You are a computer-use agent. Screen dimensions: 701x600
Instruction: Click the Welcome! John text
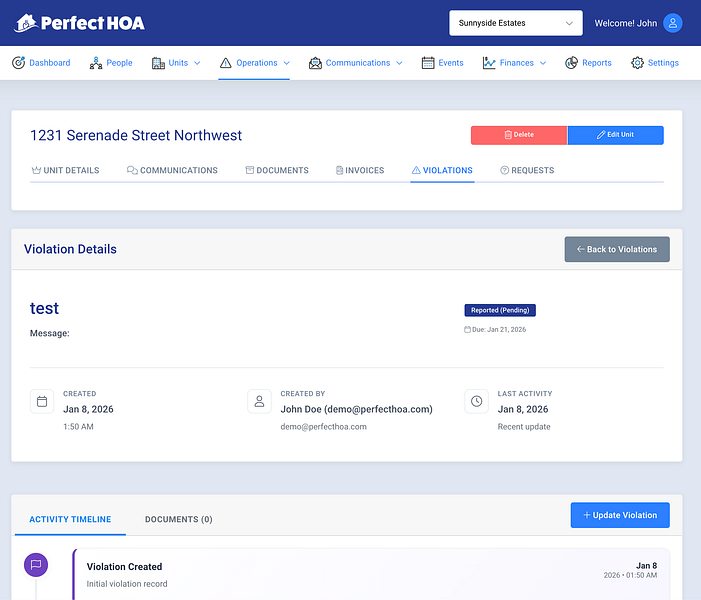pos(625,23)
